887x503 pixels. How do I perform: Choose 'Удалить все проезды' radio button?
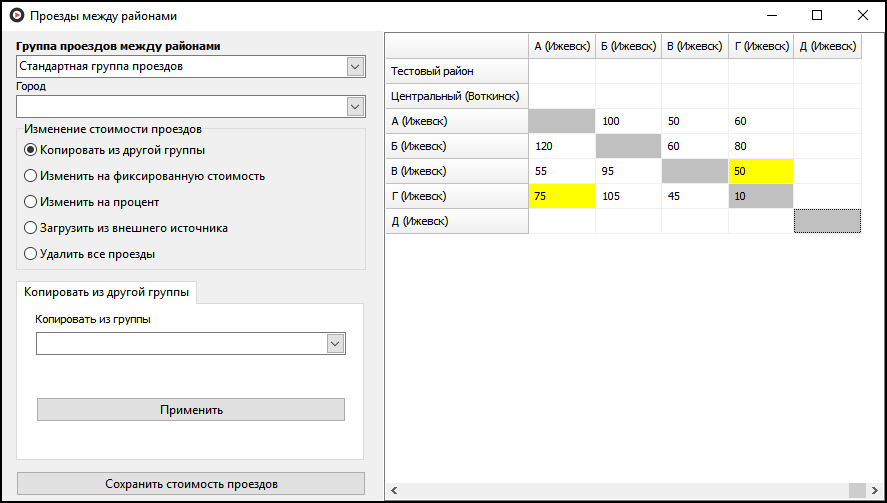pos(30,254)
